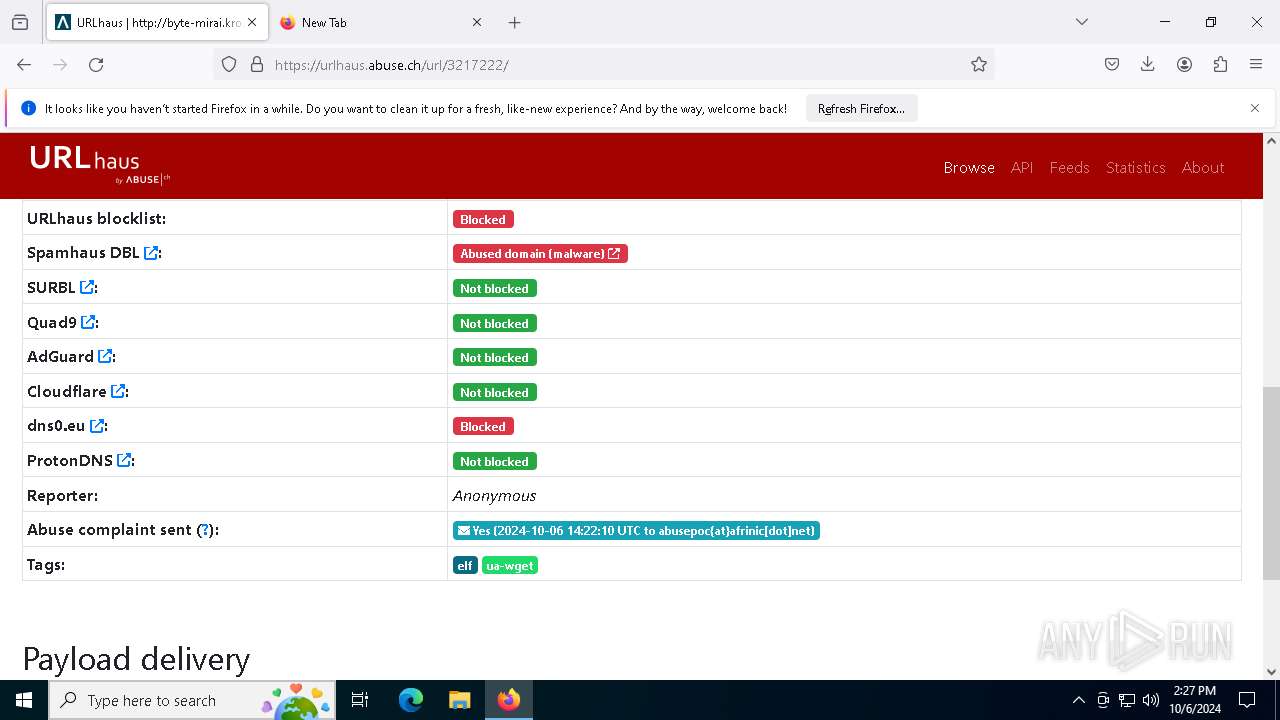Open ProtonDNS external link icon
This screenshot has width=1280, height=720.
pyautogui.click(x=124, y=460)
